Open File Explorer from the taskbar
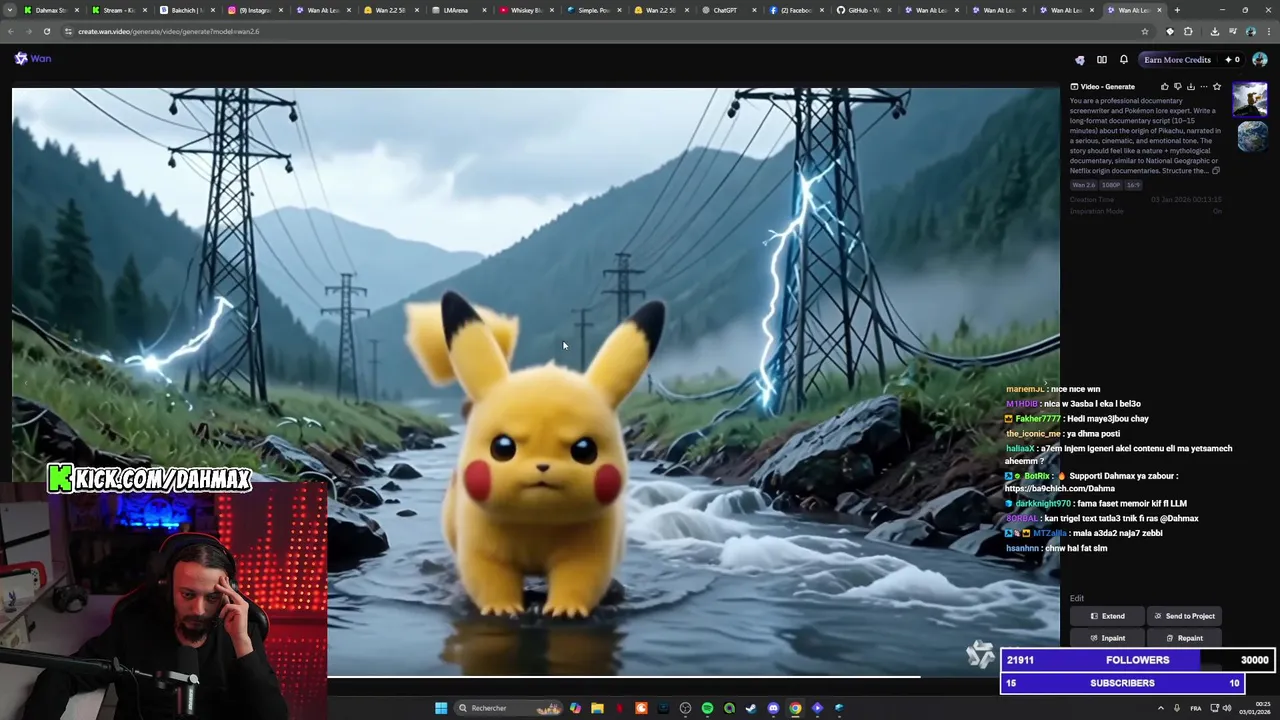 tap(597, 708)
